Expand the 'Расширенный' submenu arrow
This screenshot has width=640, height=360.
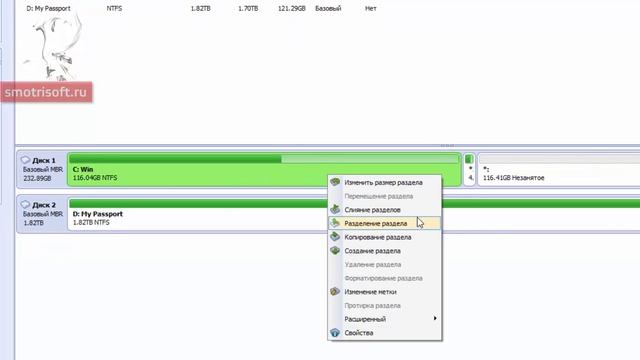435,318
